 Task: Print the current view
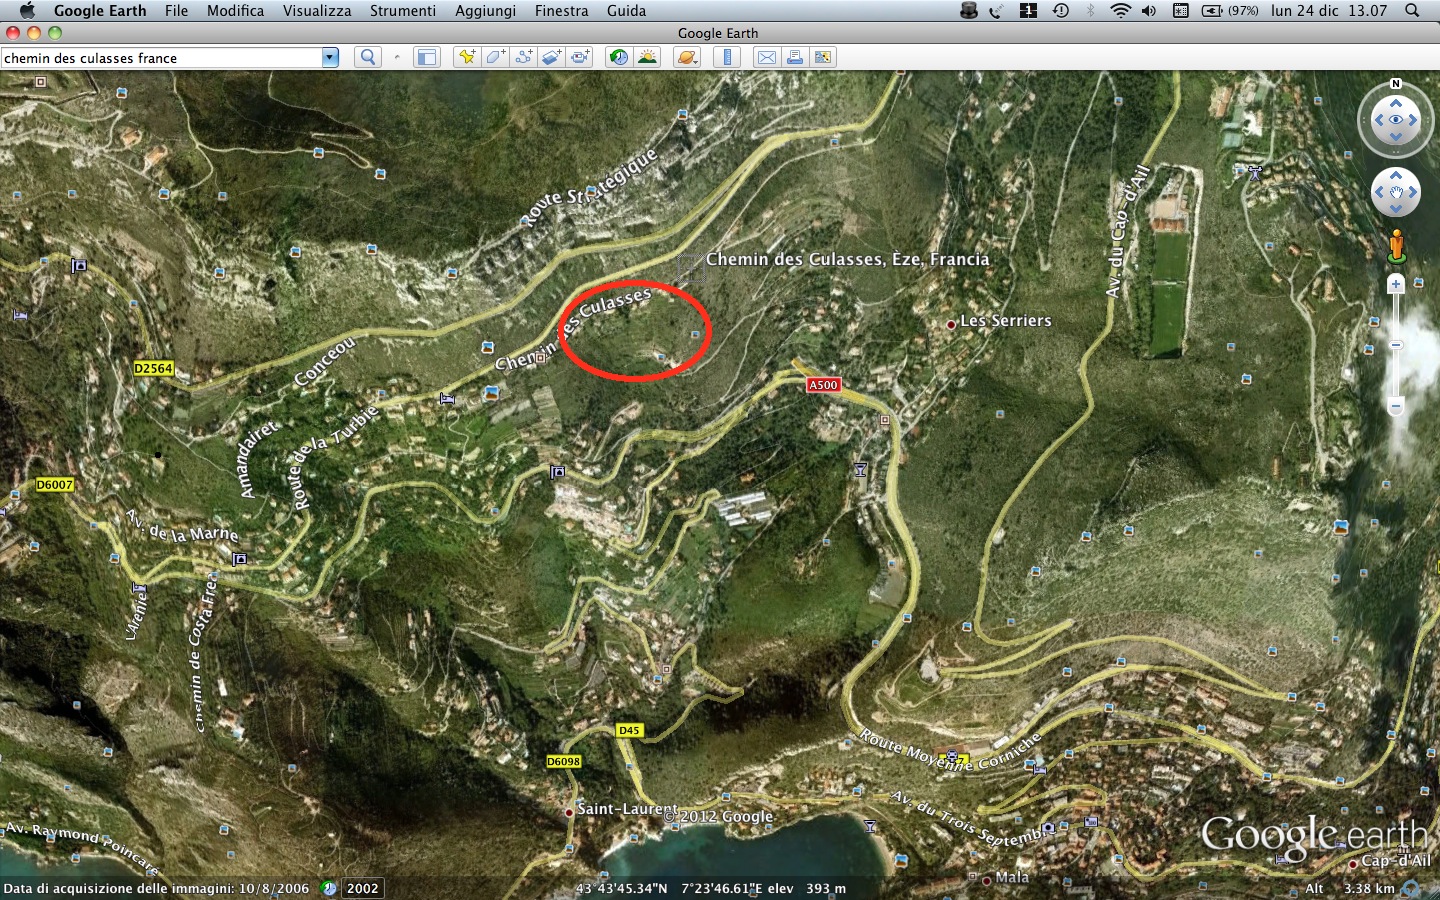tap(795, 57)
